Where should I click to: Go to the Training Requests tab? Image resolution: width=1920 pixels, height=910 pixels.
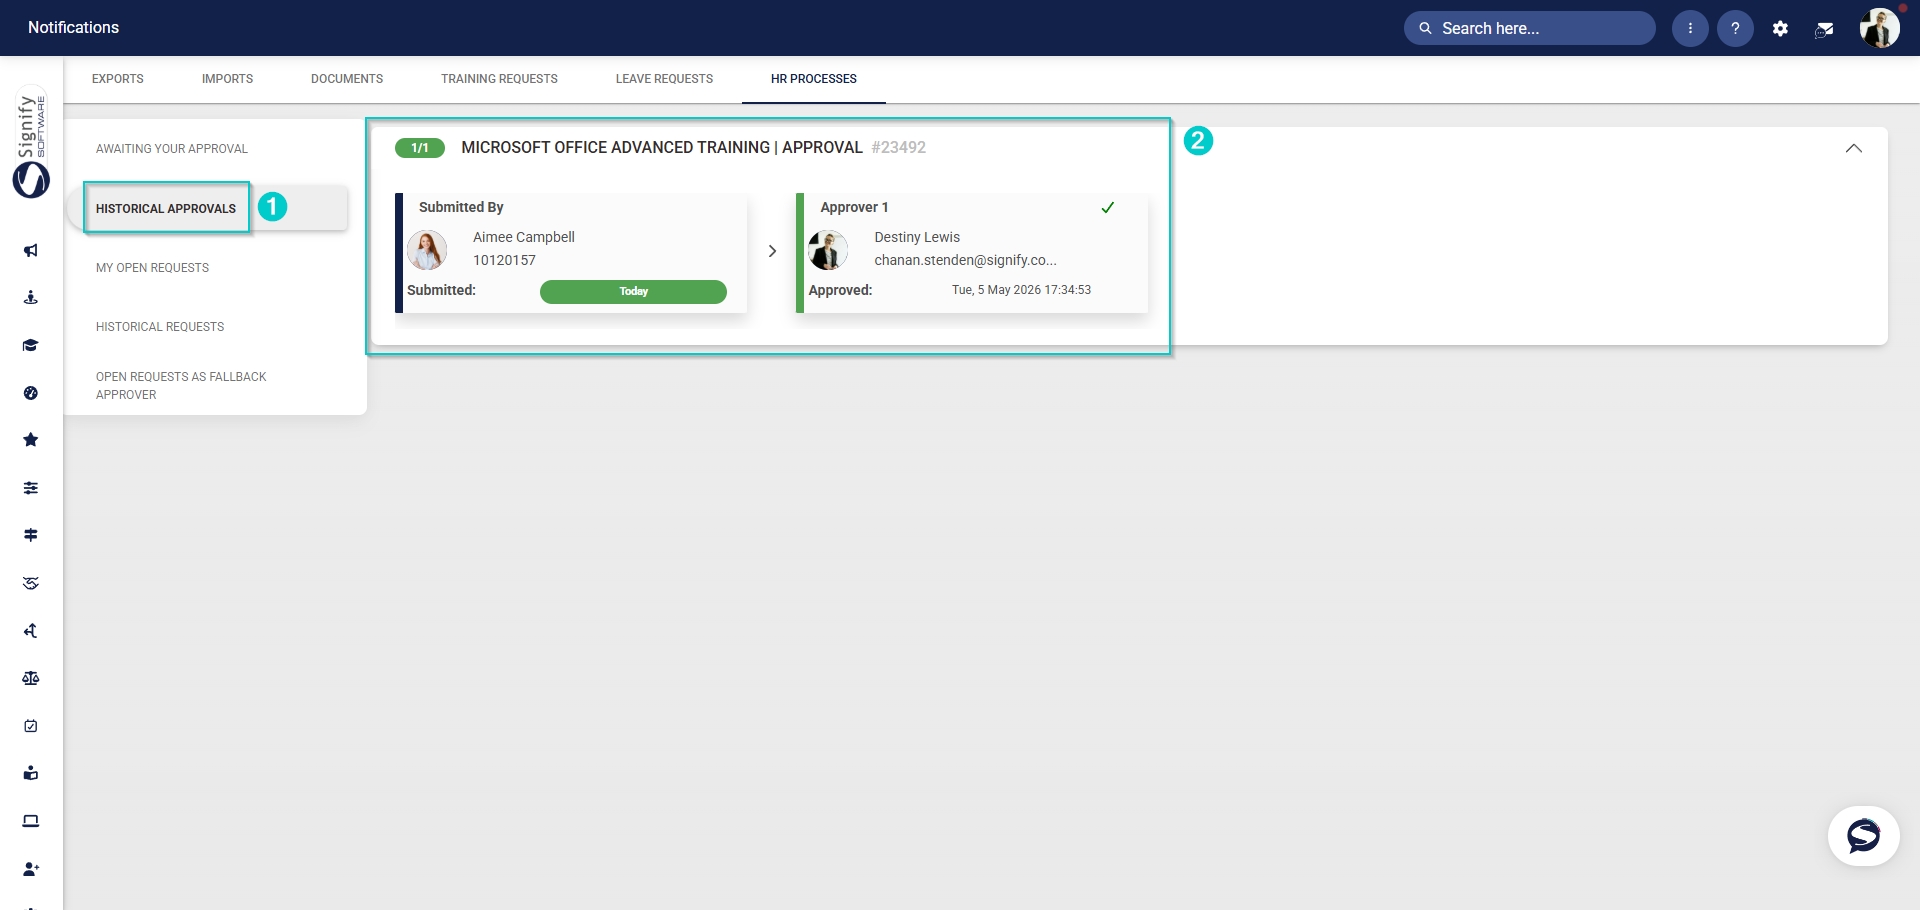pos(499,79)
